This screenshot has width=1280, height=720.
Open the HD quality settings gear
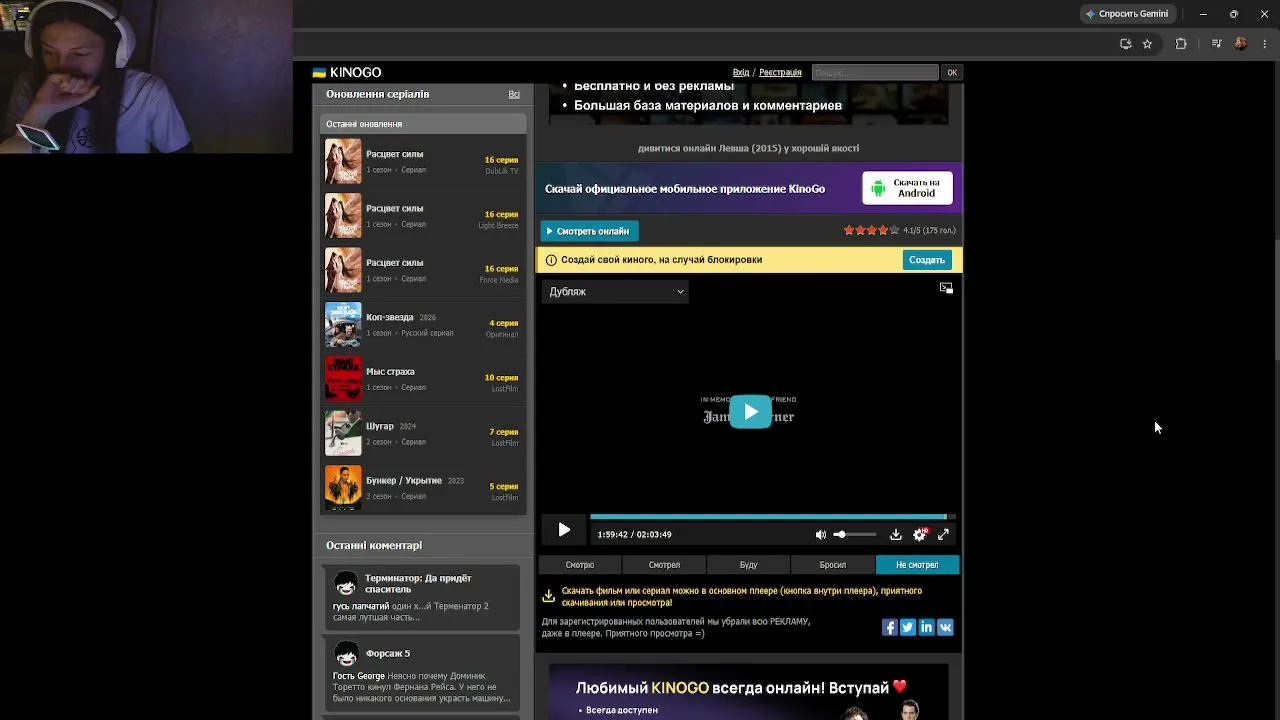920,534
